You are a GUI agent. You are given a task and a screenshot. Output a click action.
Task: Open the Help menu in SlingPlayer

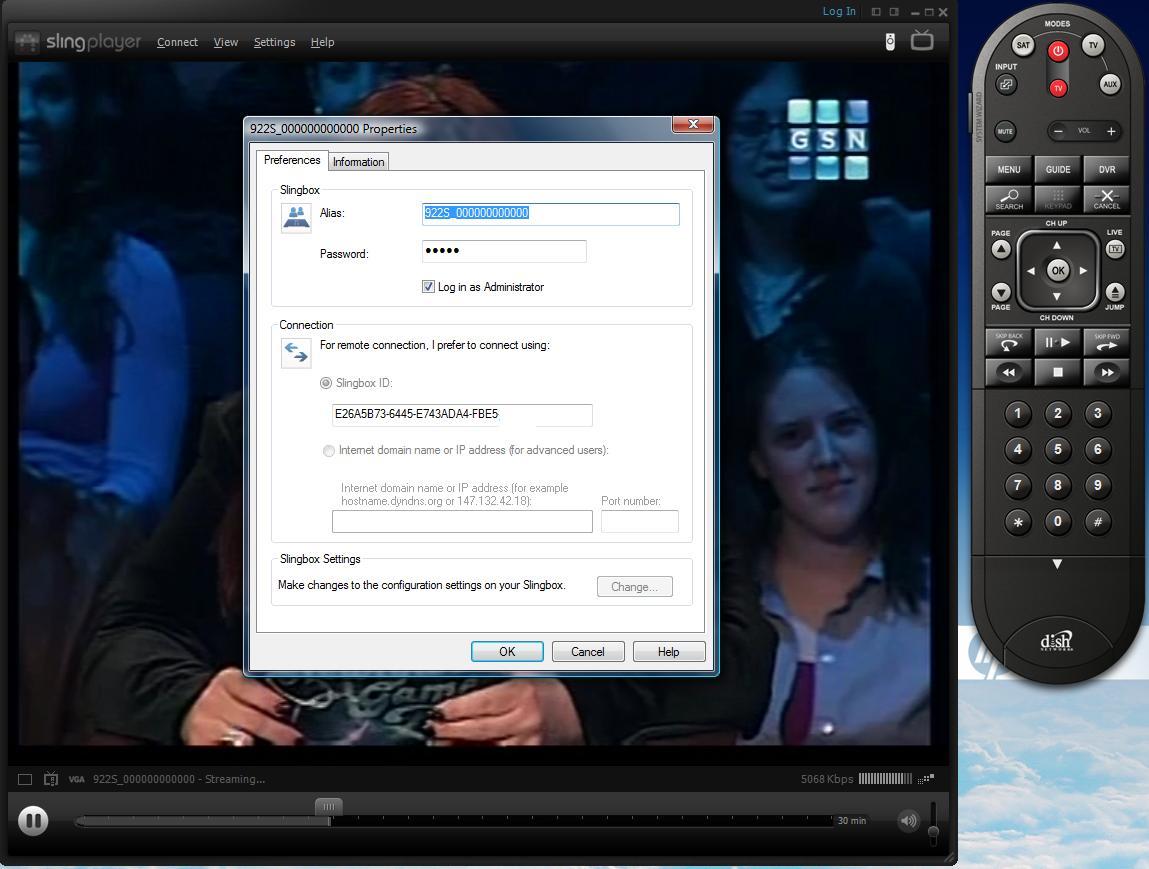[322, 42]
